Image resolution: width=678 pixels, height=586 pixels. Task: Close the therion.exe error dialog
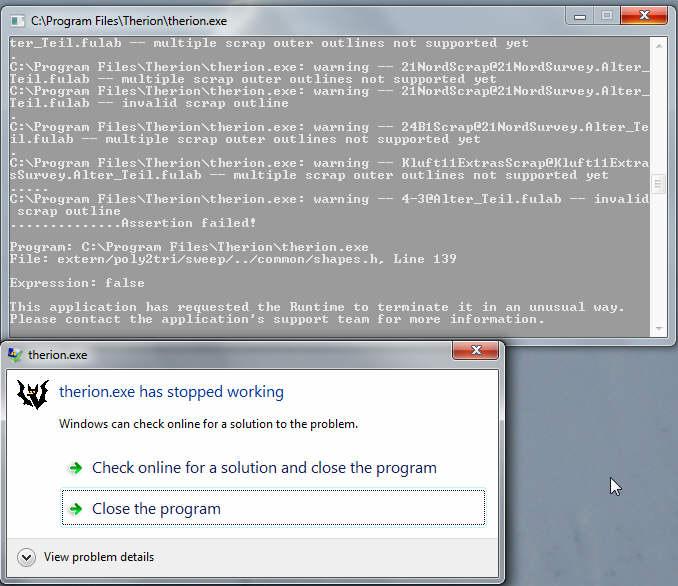coord(475,350)
